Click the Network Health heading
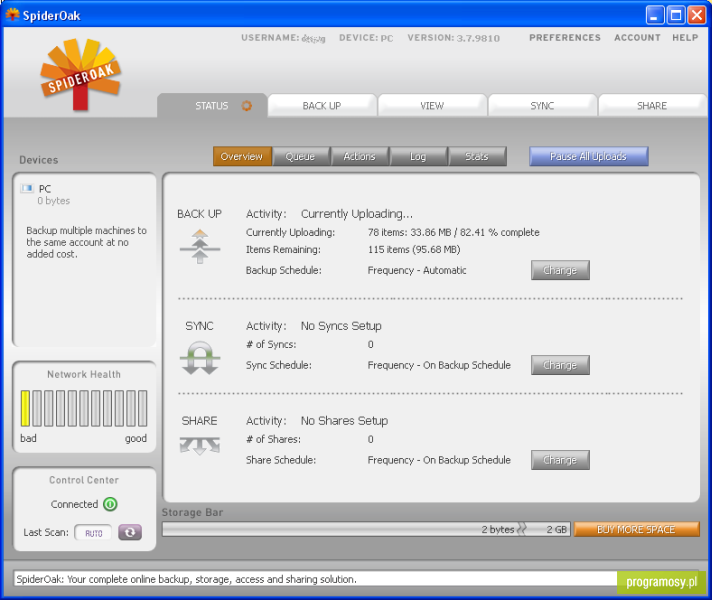This screenshot has width=712, height=600. [84, 374]
